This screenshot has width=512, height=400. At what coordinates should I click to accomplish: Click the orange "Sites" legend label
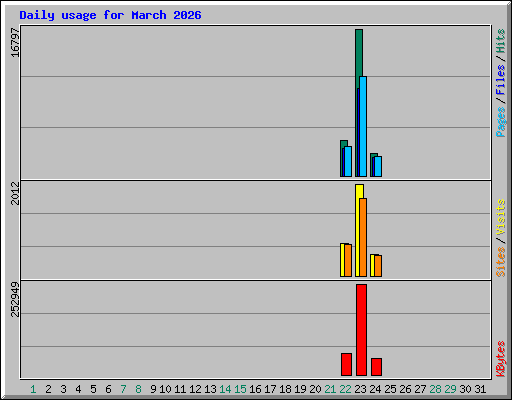coord(500,262)
